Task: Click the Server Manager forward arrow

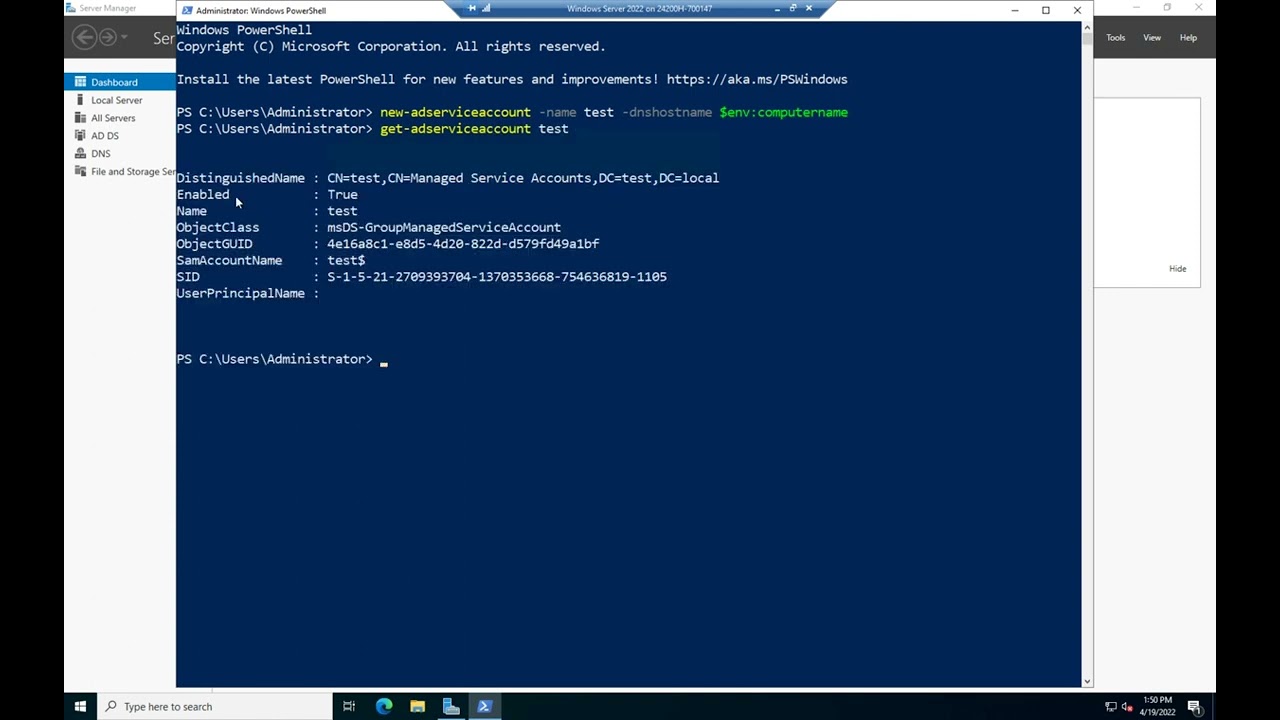Action: click(107, 38)
